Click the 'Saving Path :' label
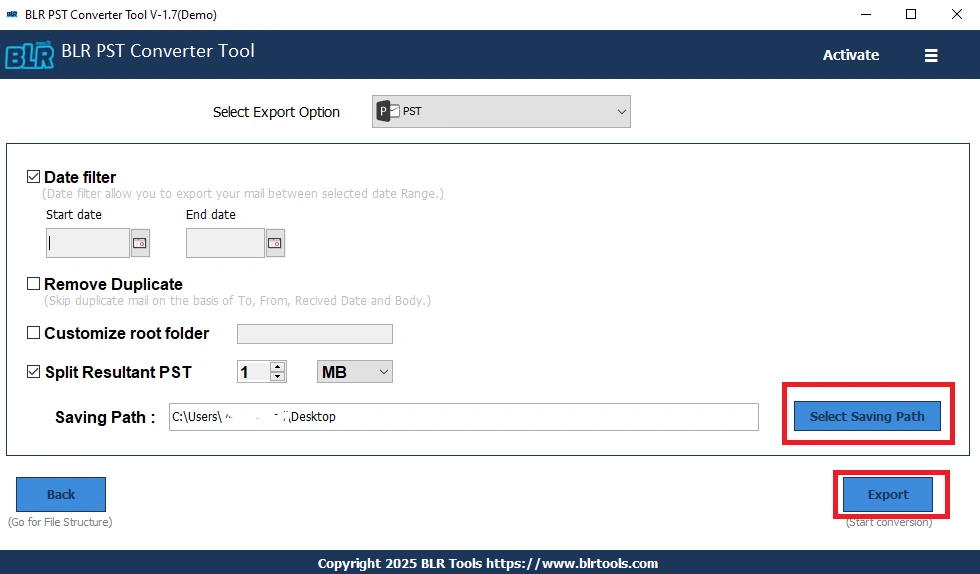The height and width of the screenshot is (574, 980). click(105, 417)
